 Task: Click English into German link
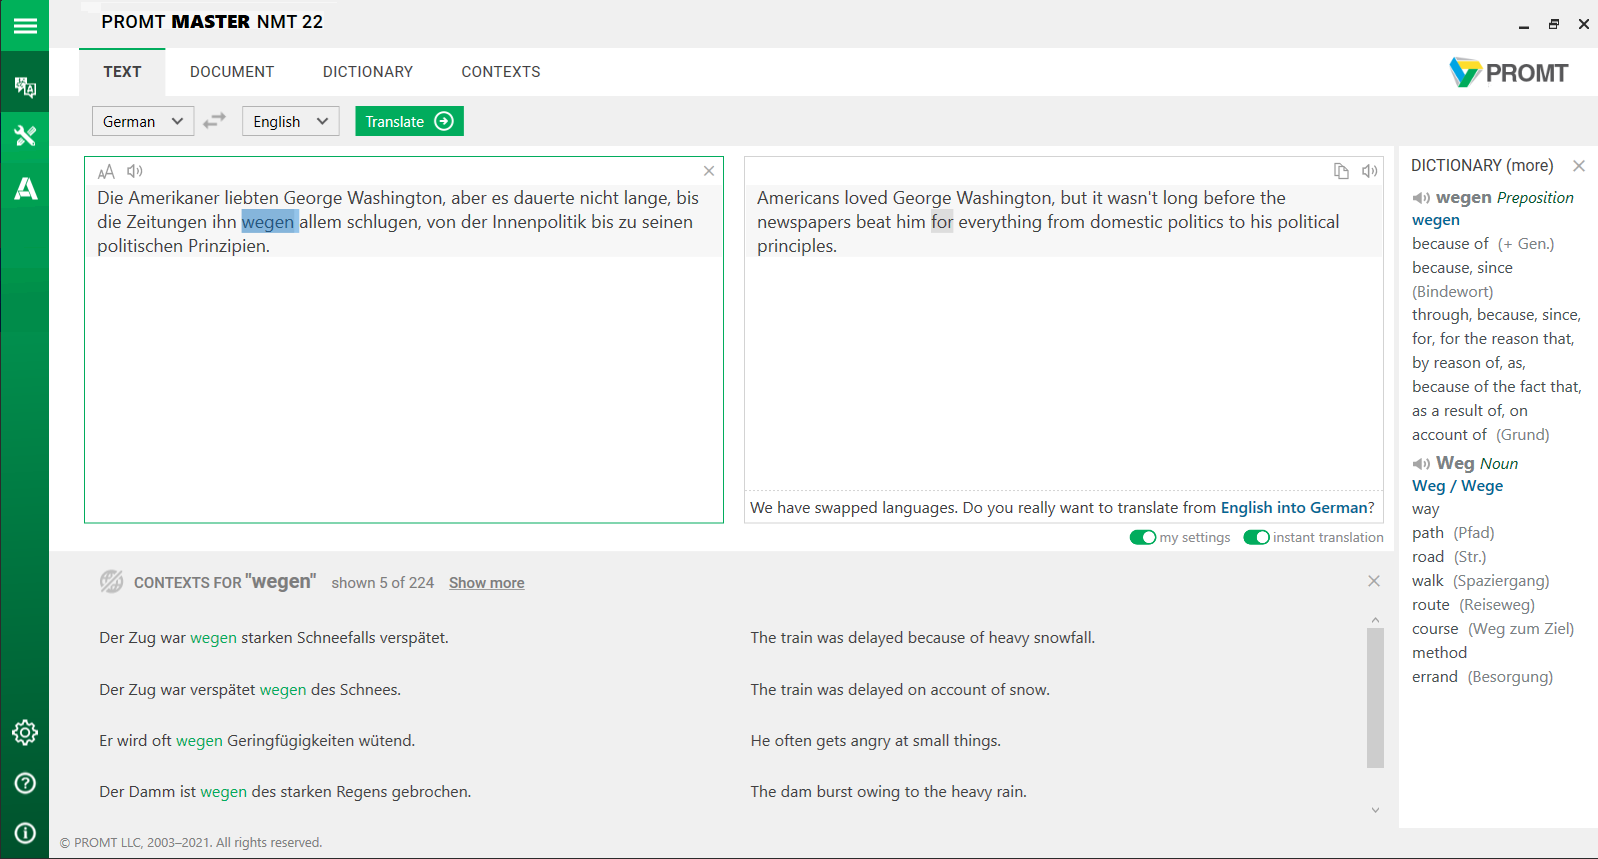1294,508
